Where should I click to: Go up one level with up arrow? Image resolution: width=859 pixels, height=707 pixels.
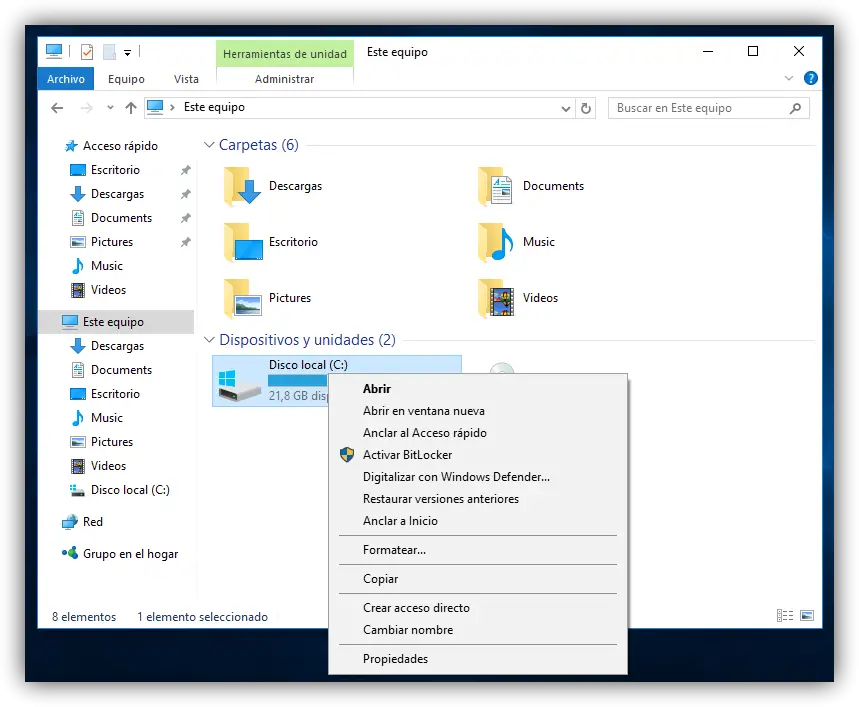pyautogui.click(x=130, y=108)
